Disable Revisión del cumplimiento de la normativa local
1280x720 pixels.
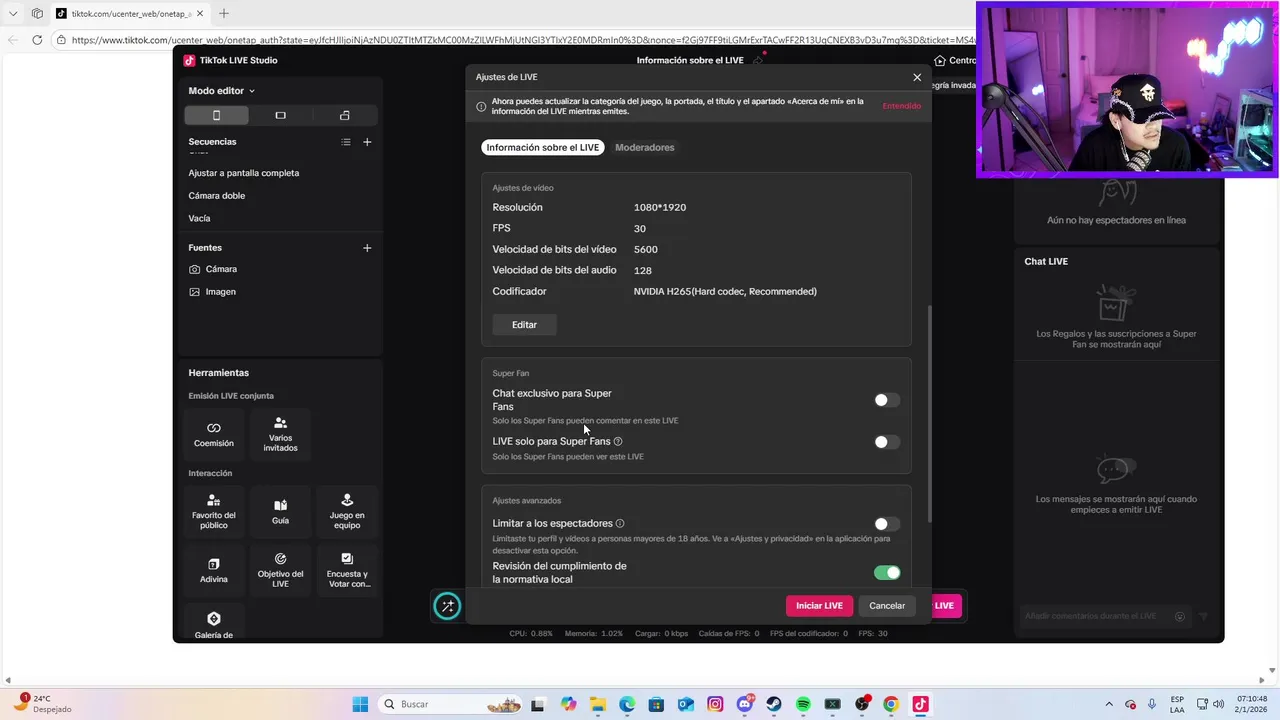tap(887, 573)
